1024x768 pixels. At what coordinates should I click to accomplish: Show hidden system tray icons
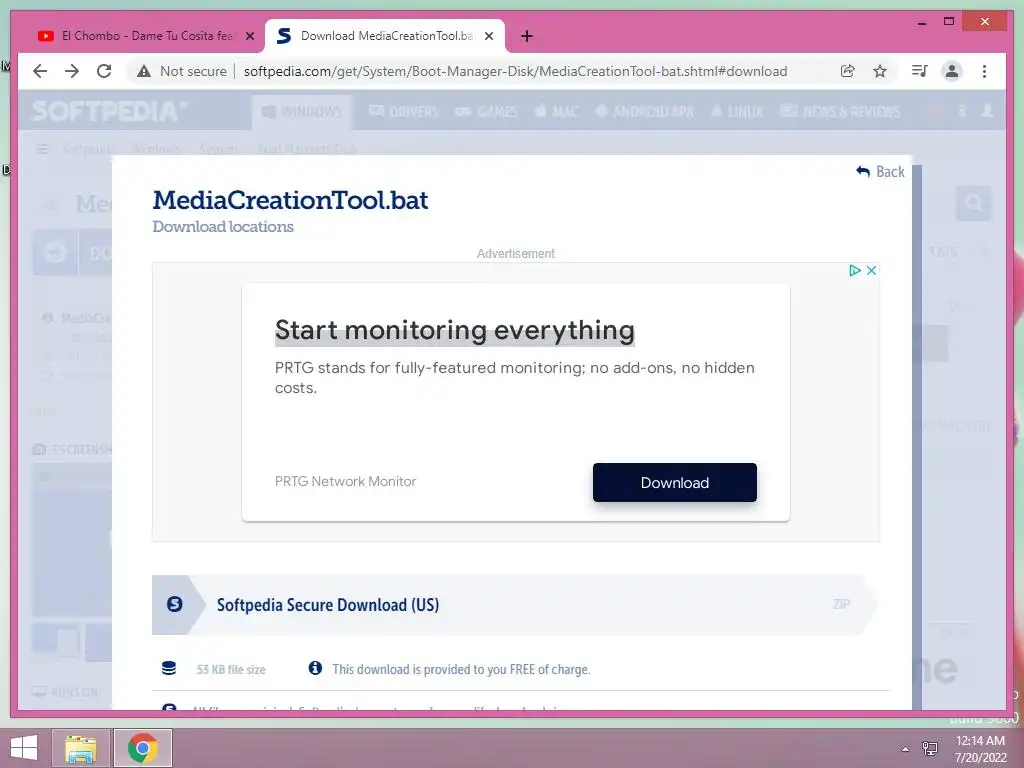905,749
